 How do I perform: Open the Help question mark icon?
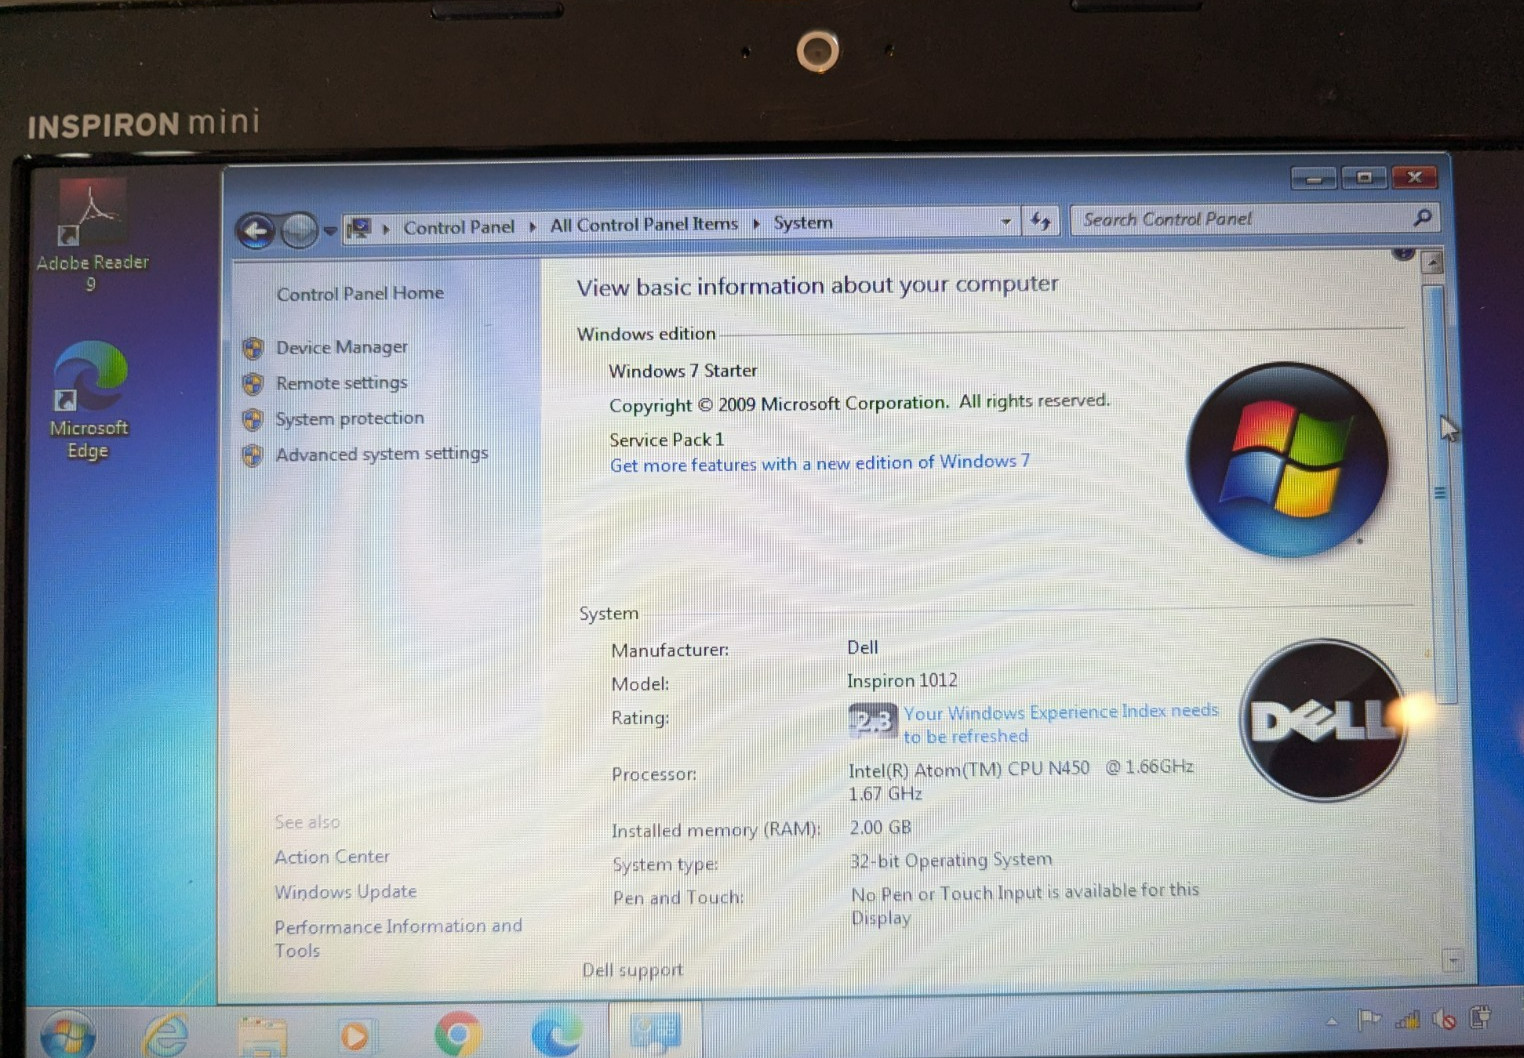tap(1404, 253)
